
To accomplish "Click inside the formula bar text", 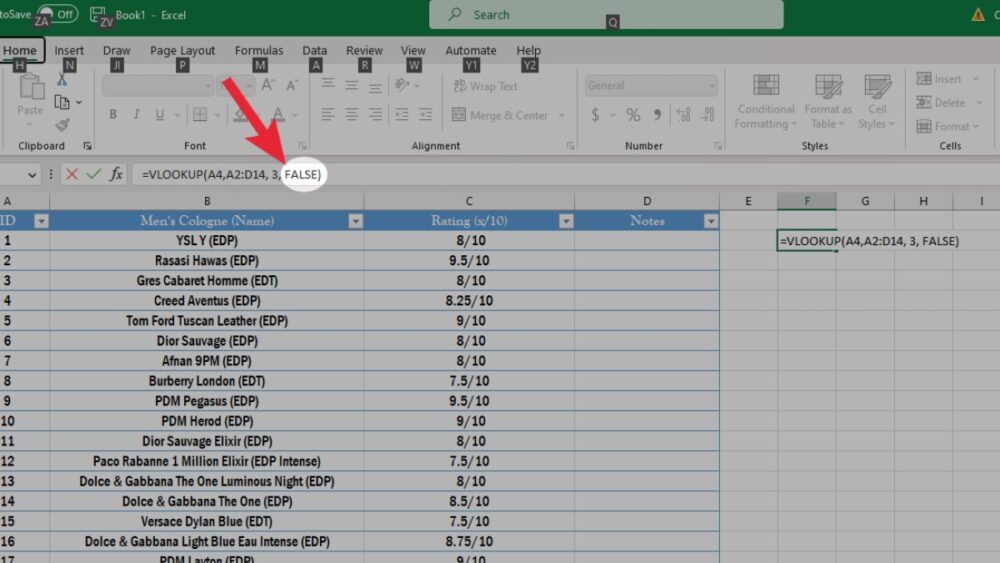I will 232,175.
